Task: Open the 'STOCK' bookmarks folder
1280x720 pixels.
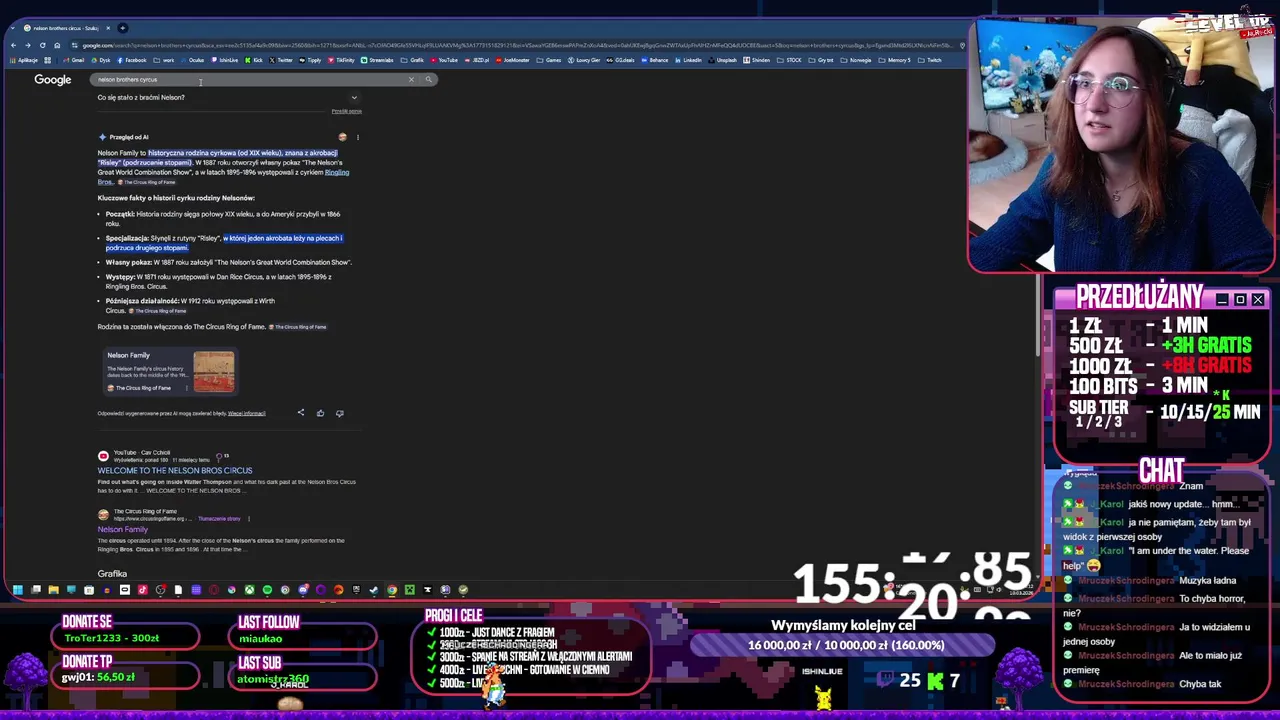Action: (788, 60)
